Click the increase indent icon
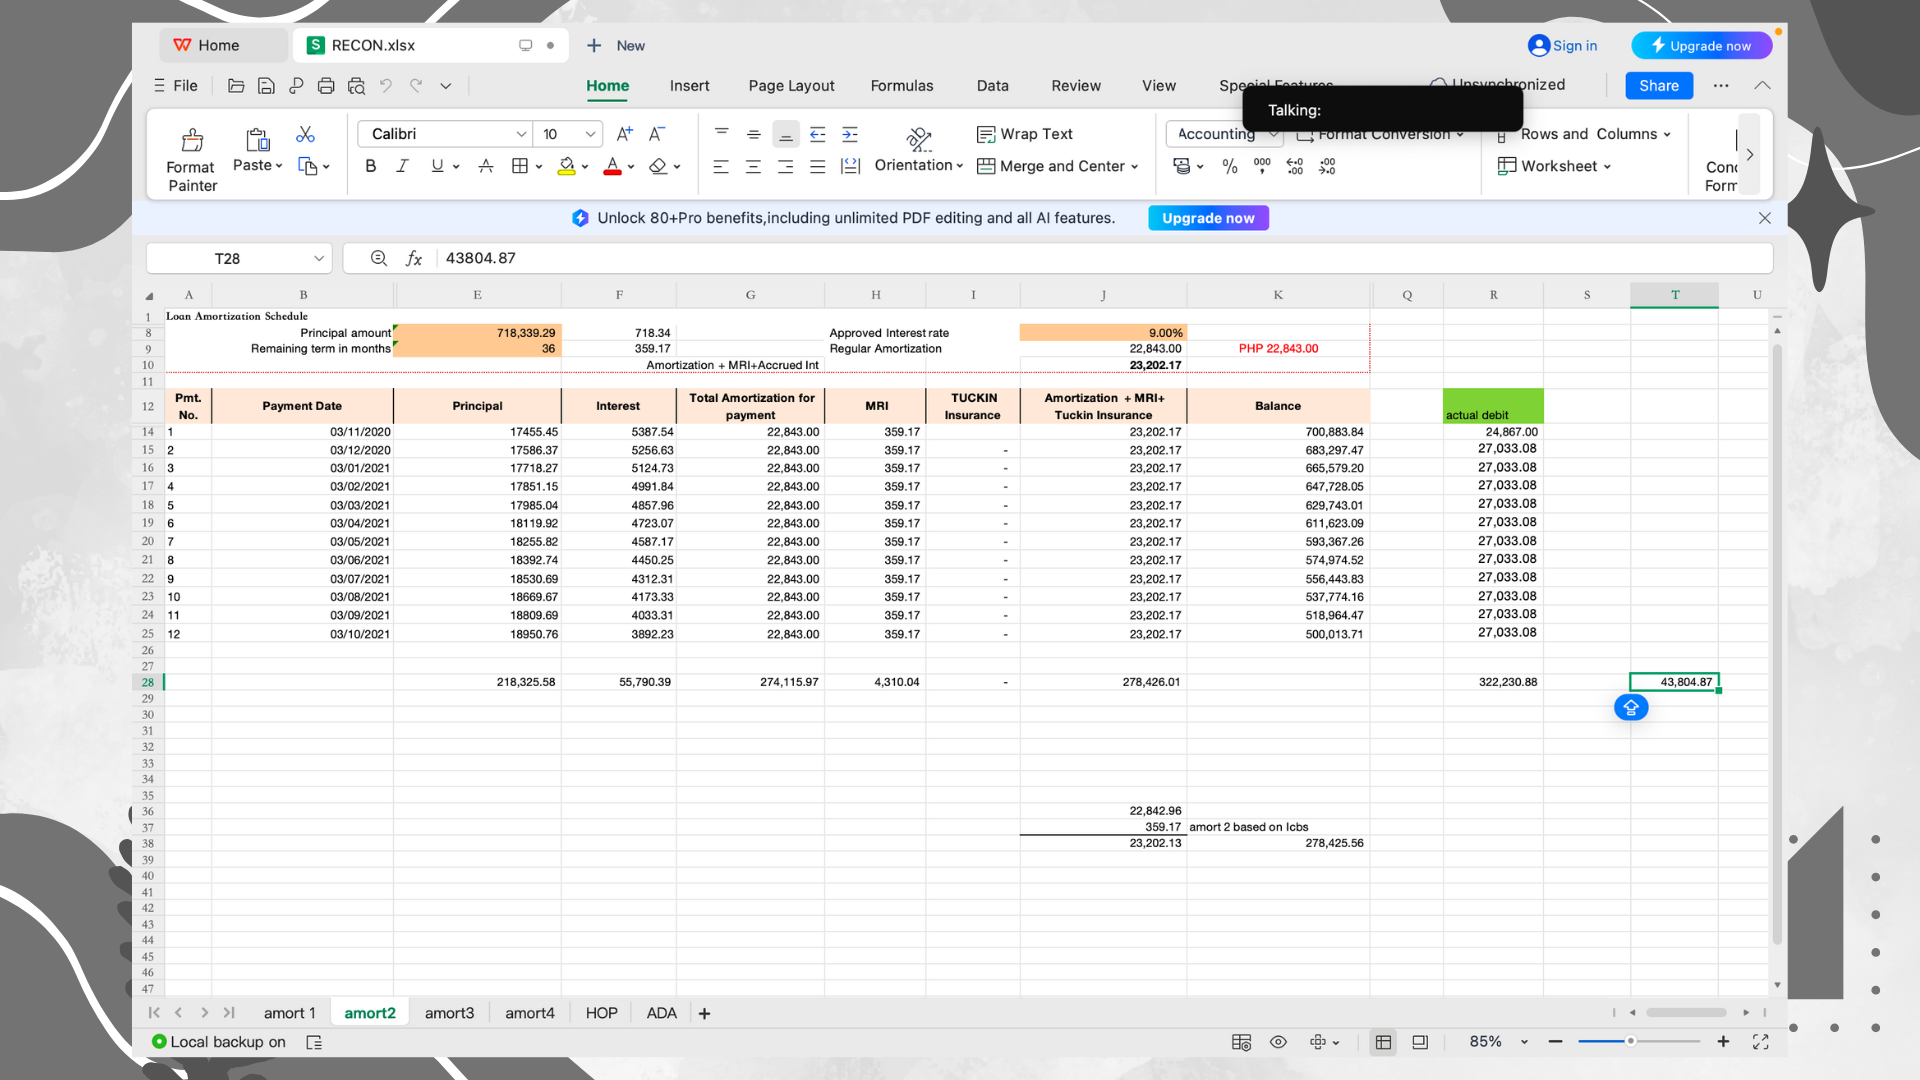 (850, 134)
